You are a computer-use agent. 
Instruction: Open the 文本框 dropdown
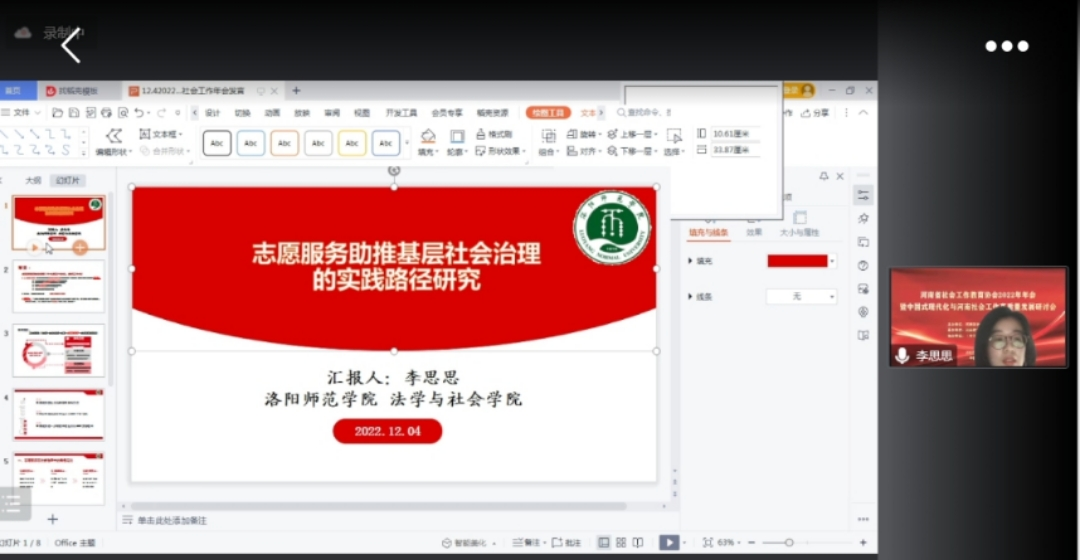(160, 134)
